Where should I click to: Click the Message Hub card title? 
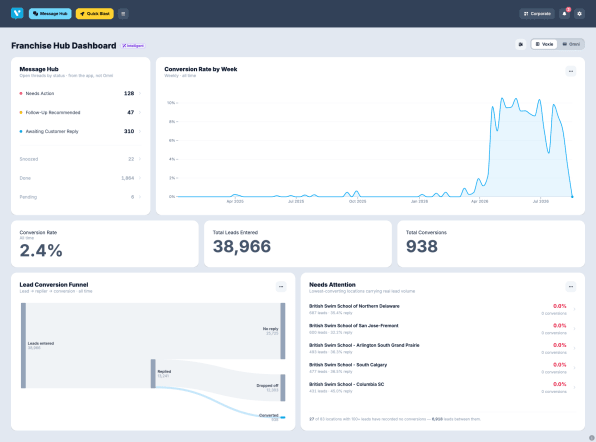point(39,69)
